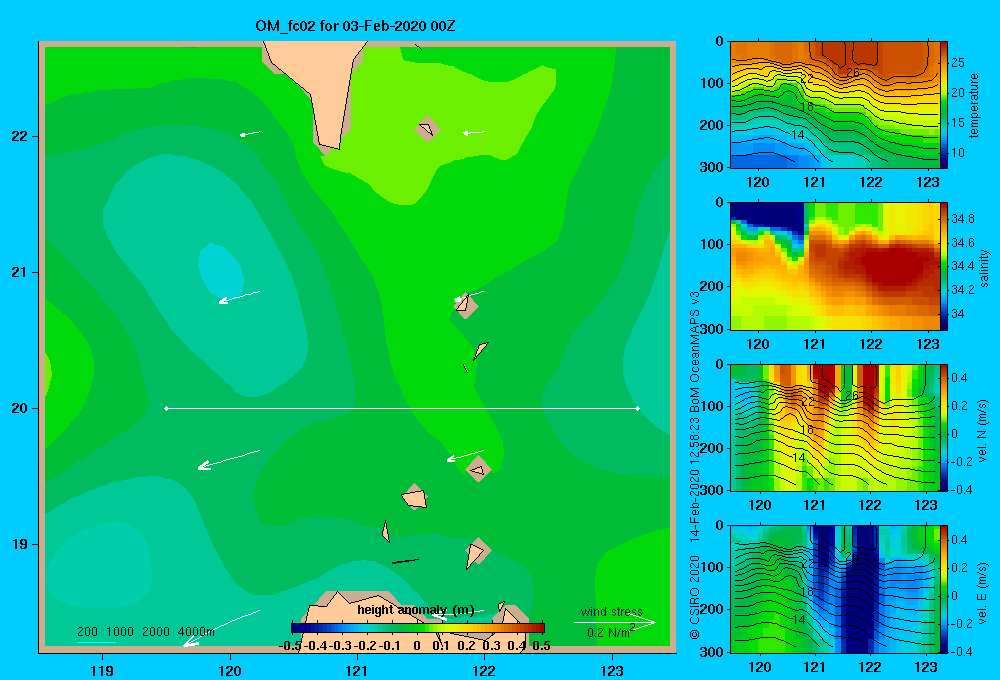The height and width of the screenshot is (680, 1000).
Task: Click the "0.2 N/m²" wind stress value
Action: pos(611,632)
